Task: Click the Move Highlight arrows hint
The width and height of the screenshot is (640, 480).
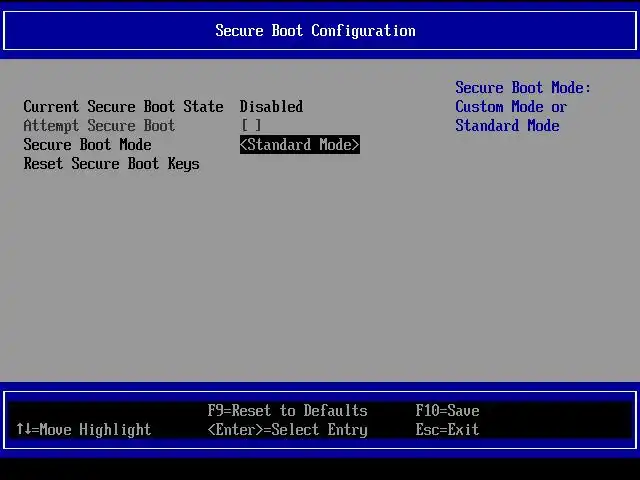Action: click(84, 430)
